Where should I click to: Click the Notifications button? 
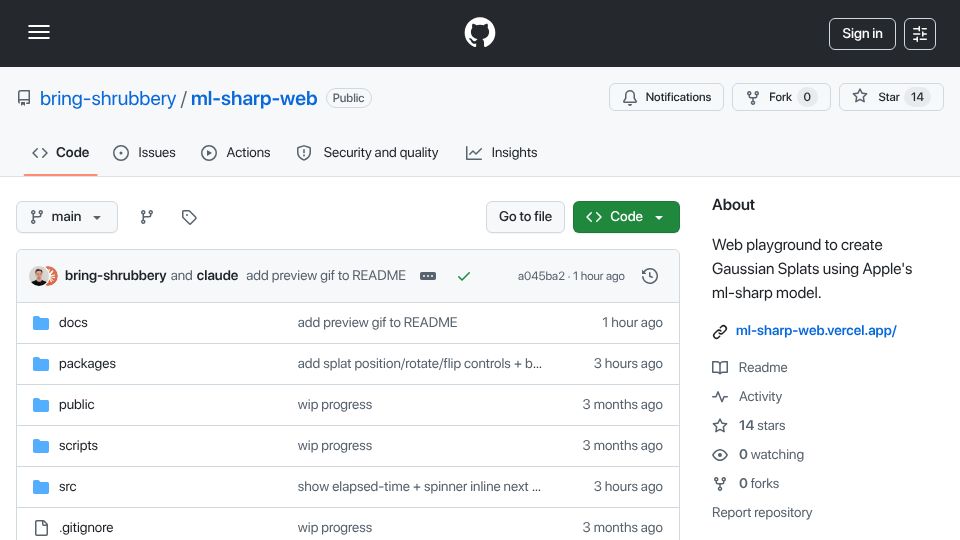coord(666,97)
